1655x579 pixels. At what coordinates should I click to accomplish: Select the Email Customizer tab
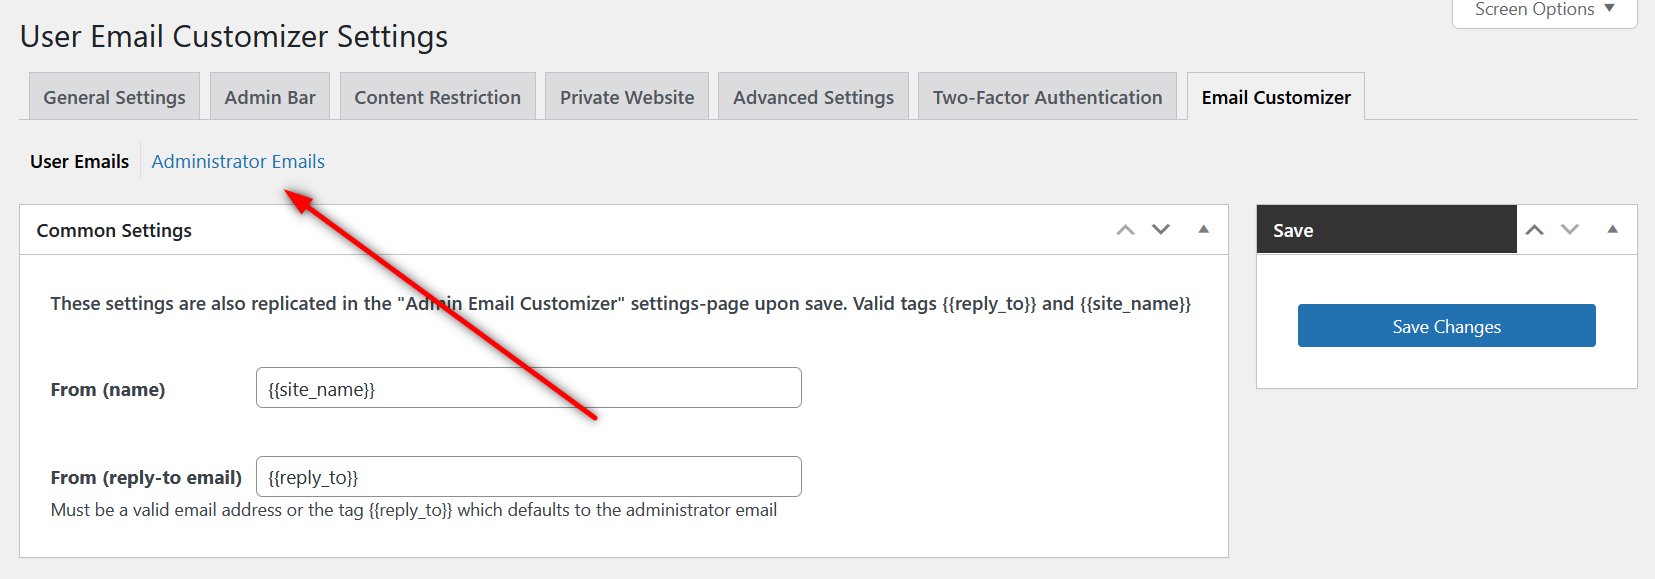coord(1276,97)
